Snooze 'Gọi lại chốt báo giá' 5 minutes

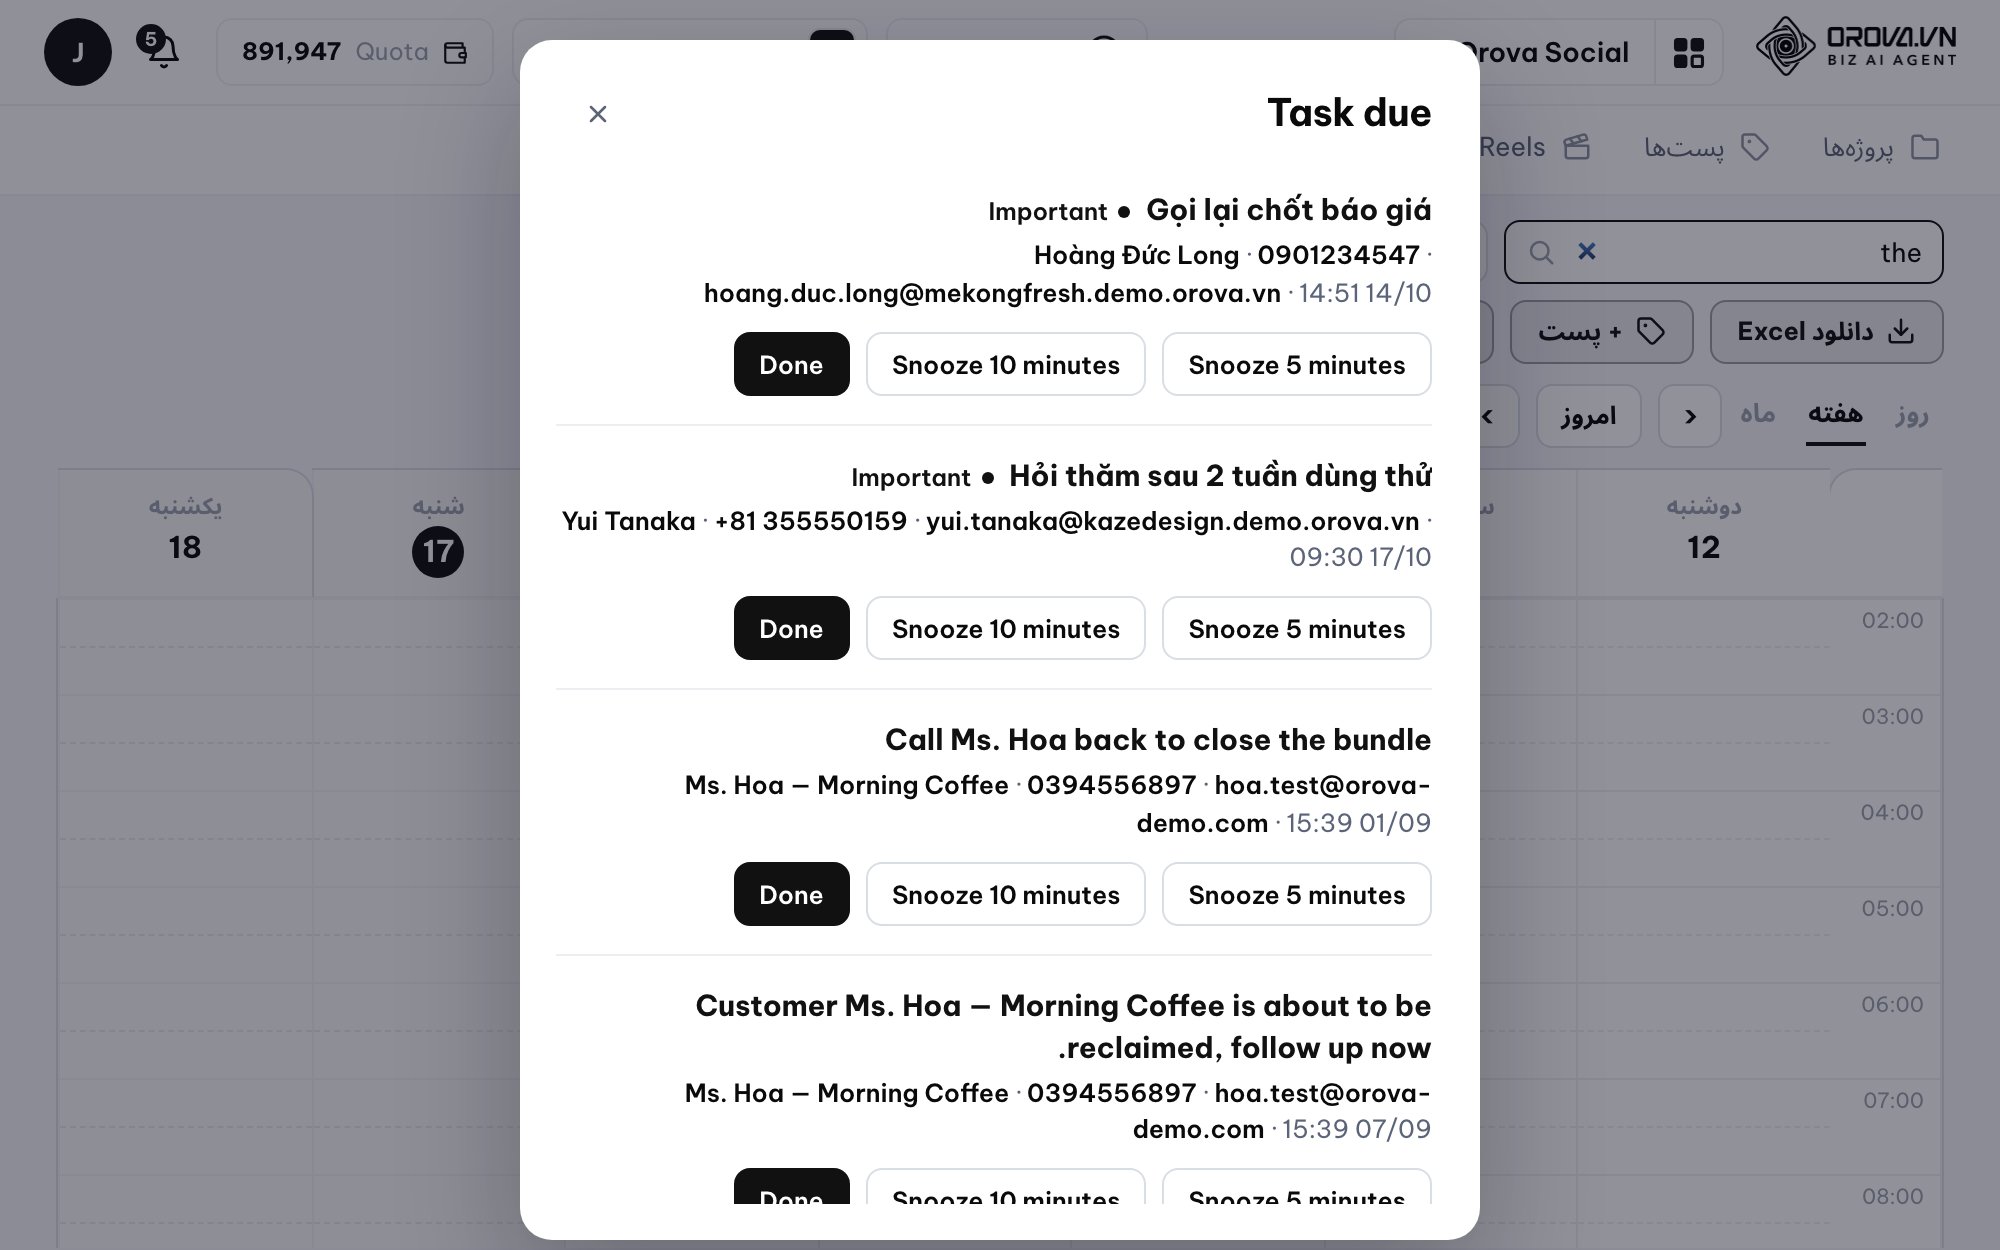pos(1296,364)
